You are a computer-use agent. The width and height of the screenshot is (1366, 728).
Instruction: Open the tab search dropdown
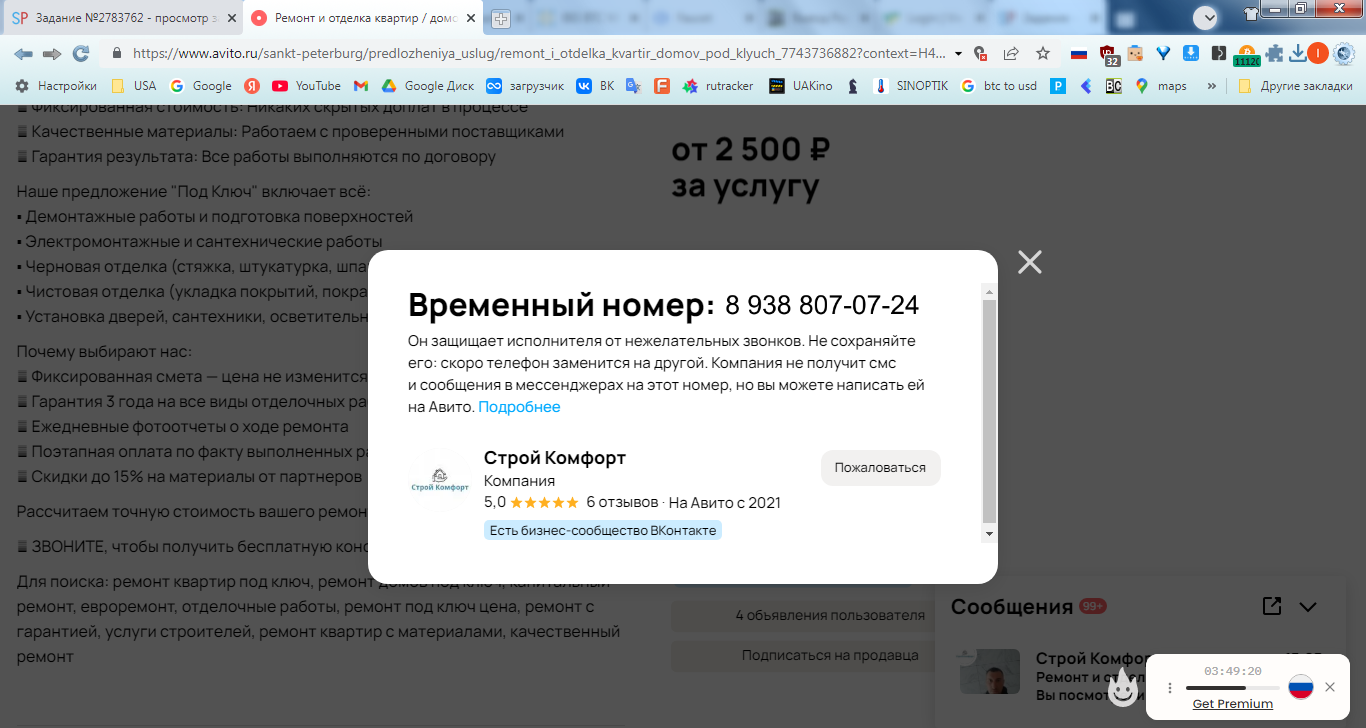click(1206, 16)
